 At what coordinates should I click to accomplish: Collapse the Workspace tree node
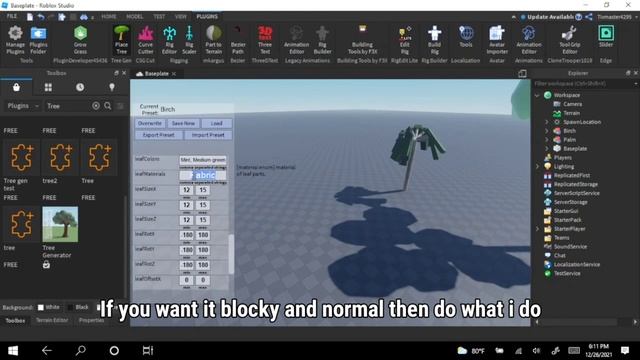coord(537,95)
